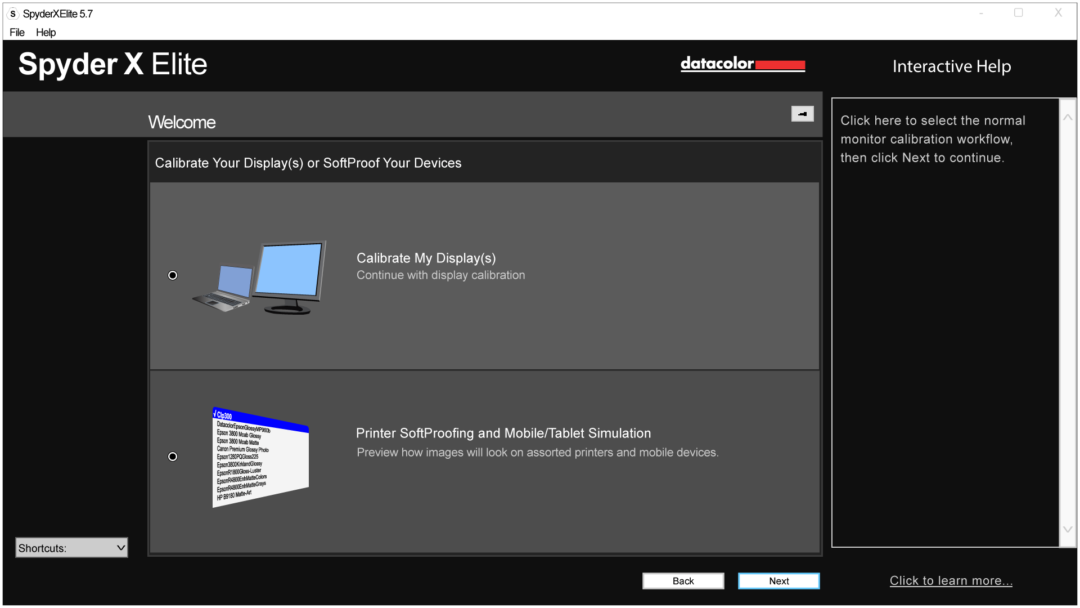This screenshot has height=608, width=1080.
Task: Open the Shortcuts dropdown
Action: 72,548
